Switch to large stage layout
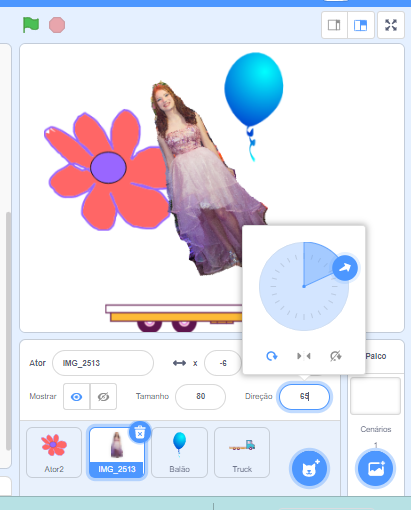 pyautogui.click(x=361, y=25)
